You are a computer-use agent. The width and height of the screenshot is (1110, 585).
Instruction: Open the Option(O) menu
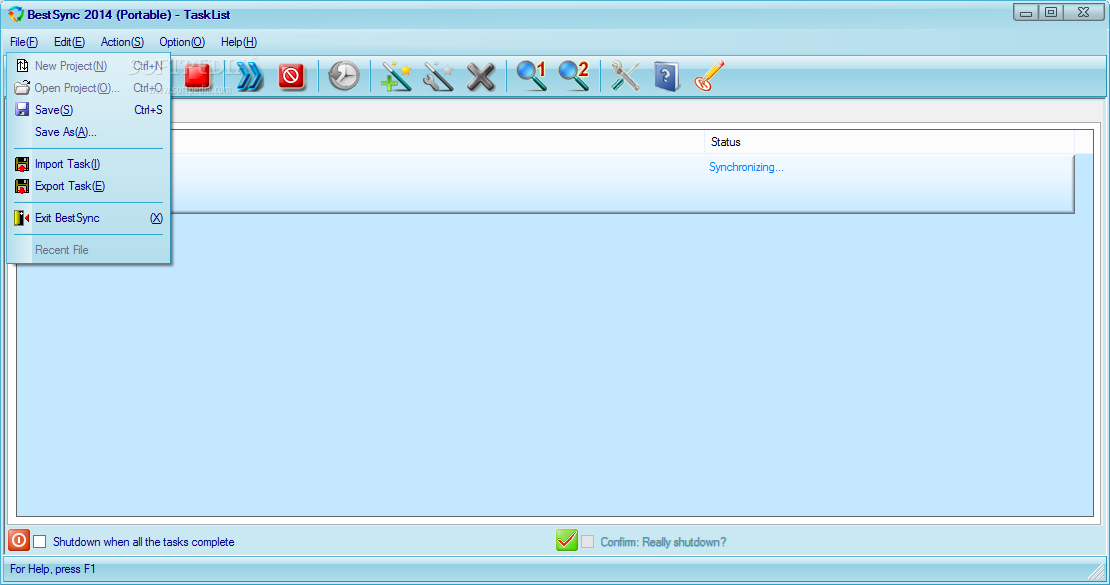click(182, 42)
